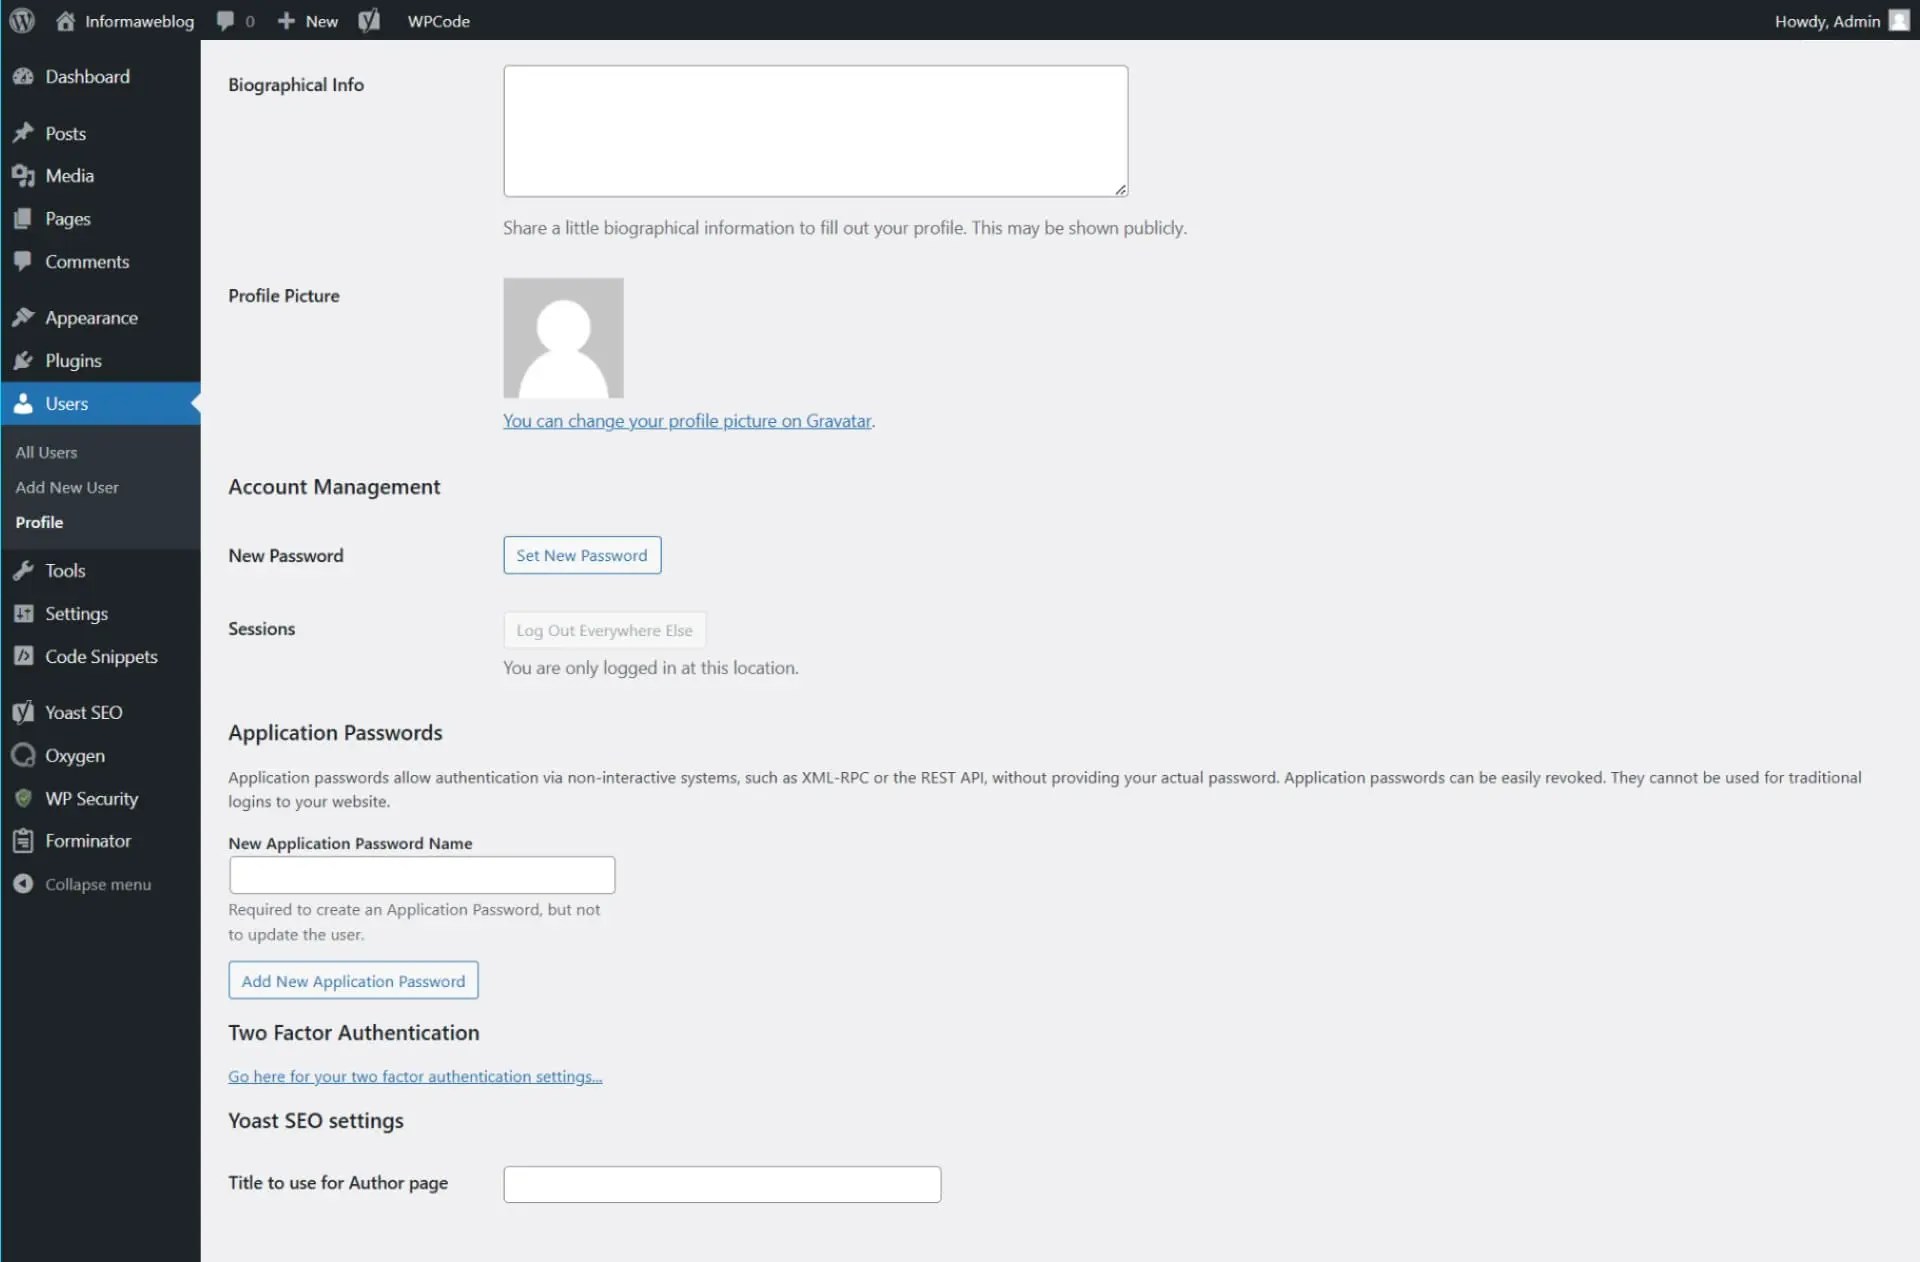Image resolution: width=1920 pixels, height=1262 pixels.
Task: Open the New content dropdown
Action: [308, 20]
